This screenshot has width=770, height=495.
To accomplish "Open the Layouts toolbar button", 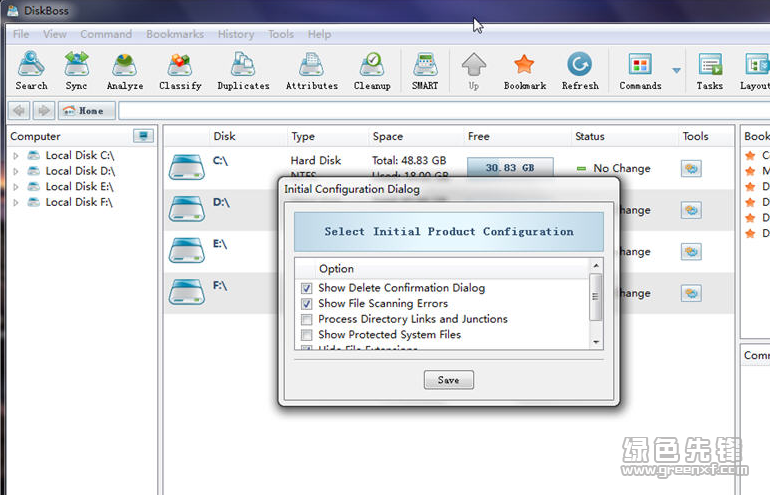I will point(755,71).
